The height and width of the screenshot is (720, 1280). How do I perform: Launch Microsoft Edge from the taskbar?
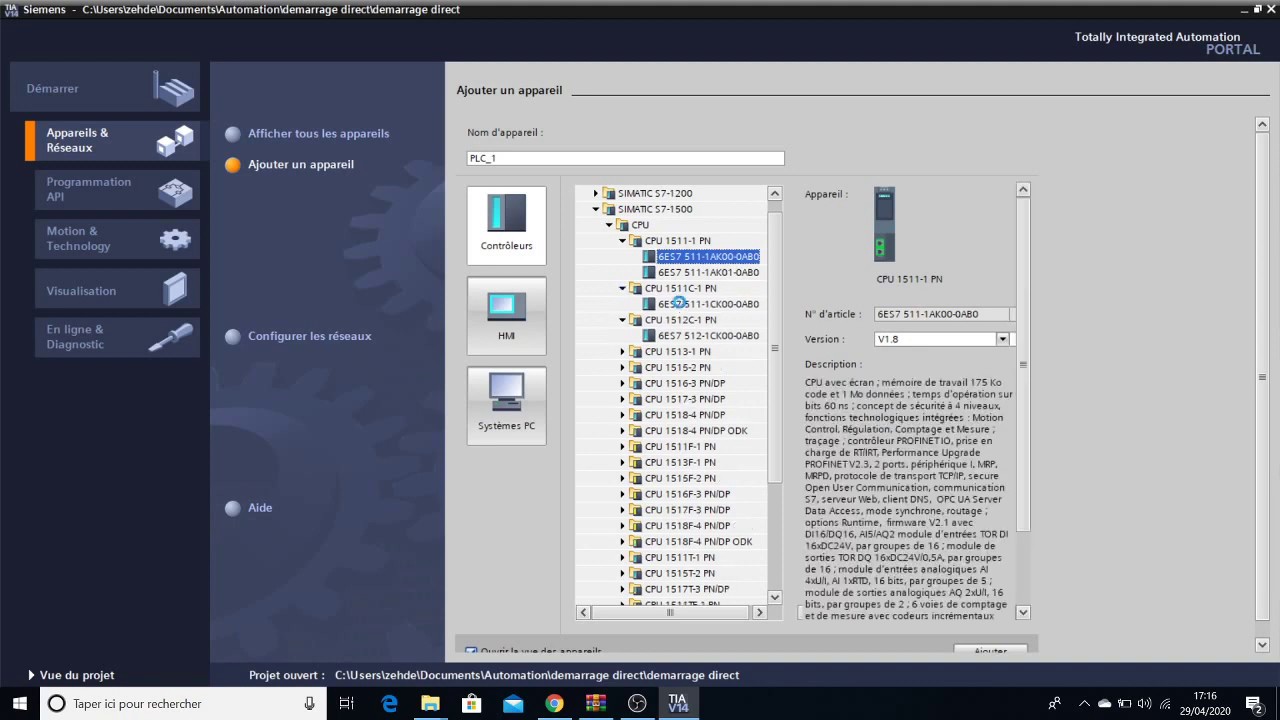coord(389,703)
